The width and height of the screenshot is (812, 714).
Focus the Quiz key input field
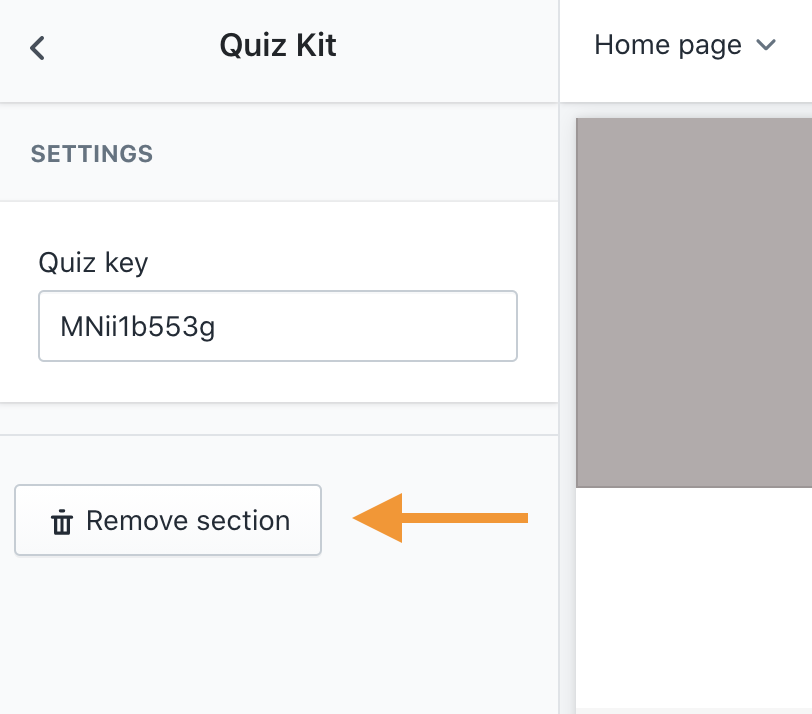(277, 326)
